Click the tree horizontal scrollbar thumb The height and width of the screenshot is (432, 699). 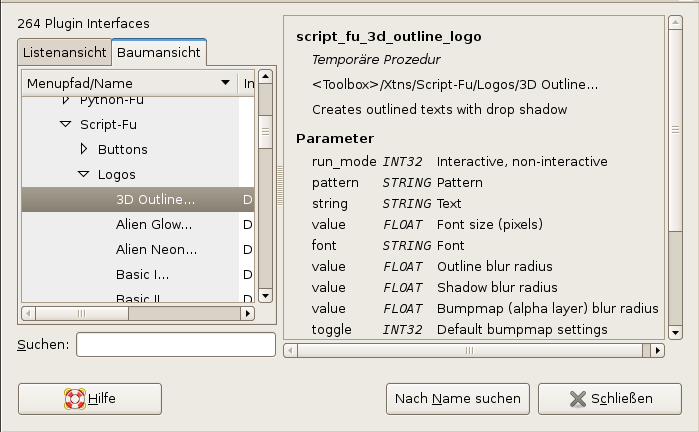click(x=82, y=313)
